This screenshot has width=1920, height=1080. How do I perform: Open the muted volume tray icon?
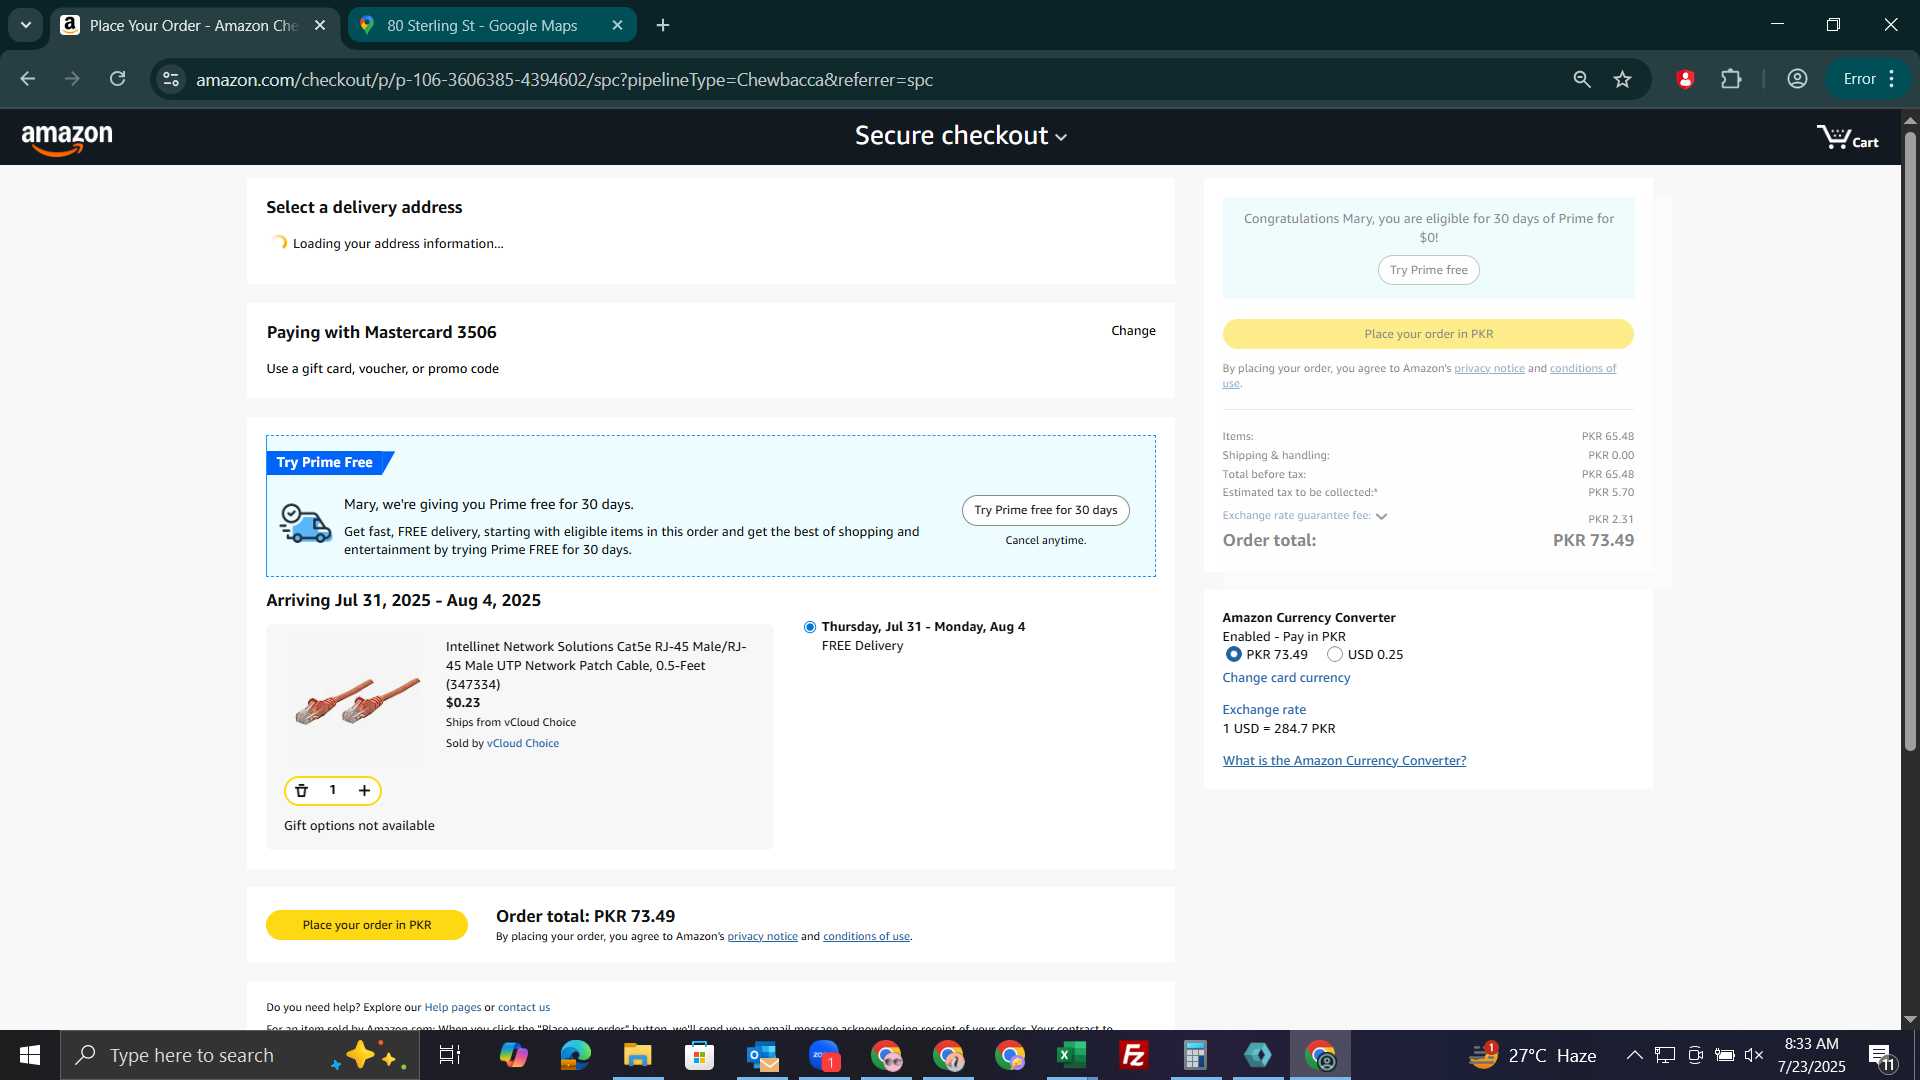tap(1753, 1055)
